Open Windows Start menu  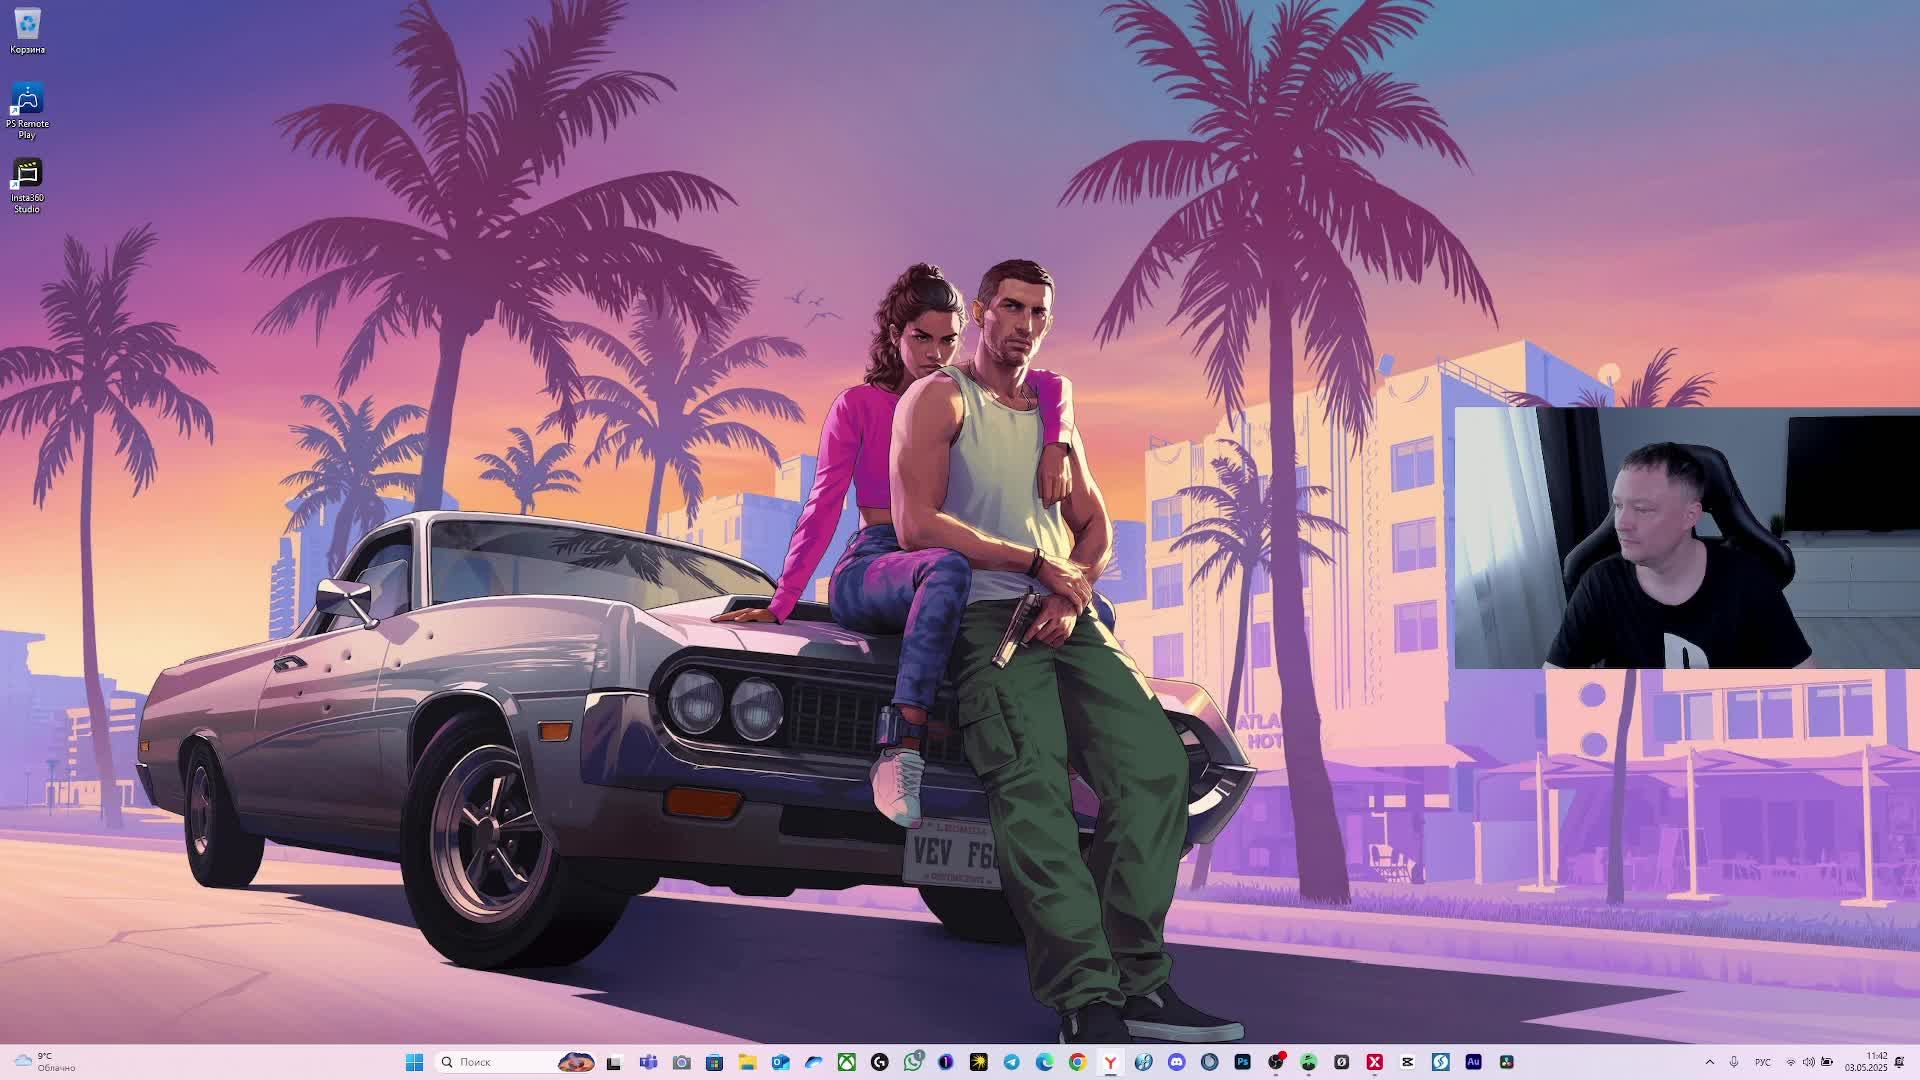coord(414,1062)
